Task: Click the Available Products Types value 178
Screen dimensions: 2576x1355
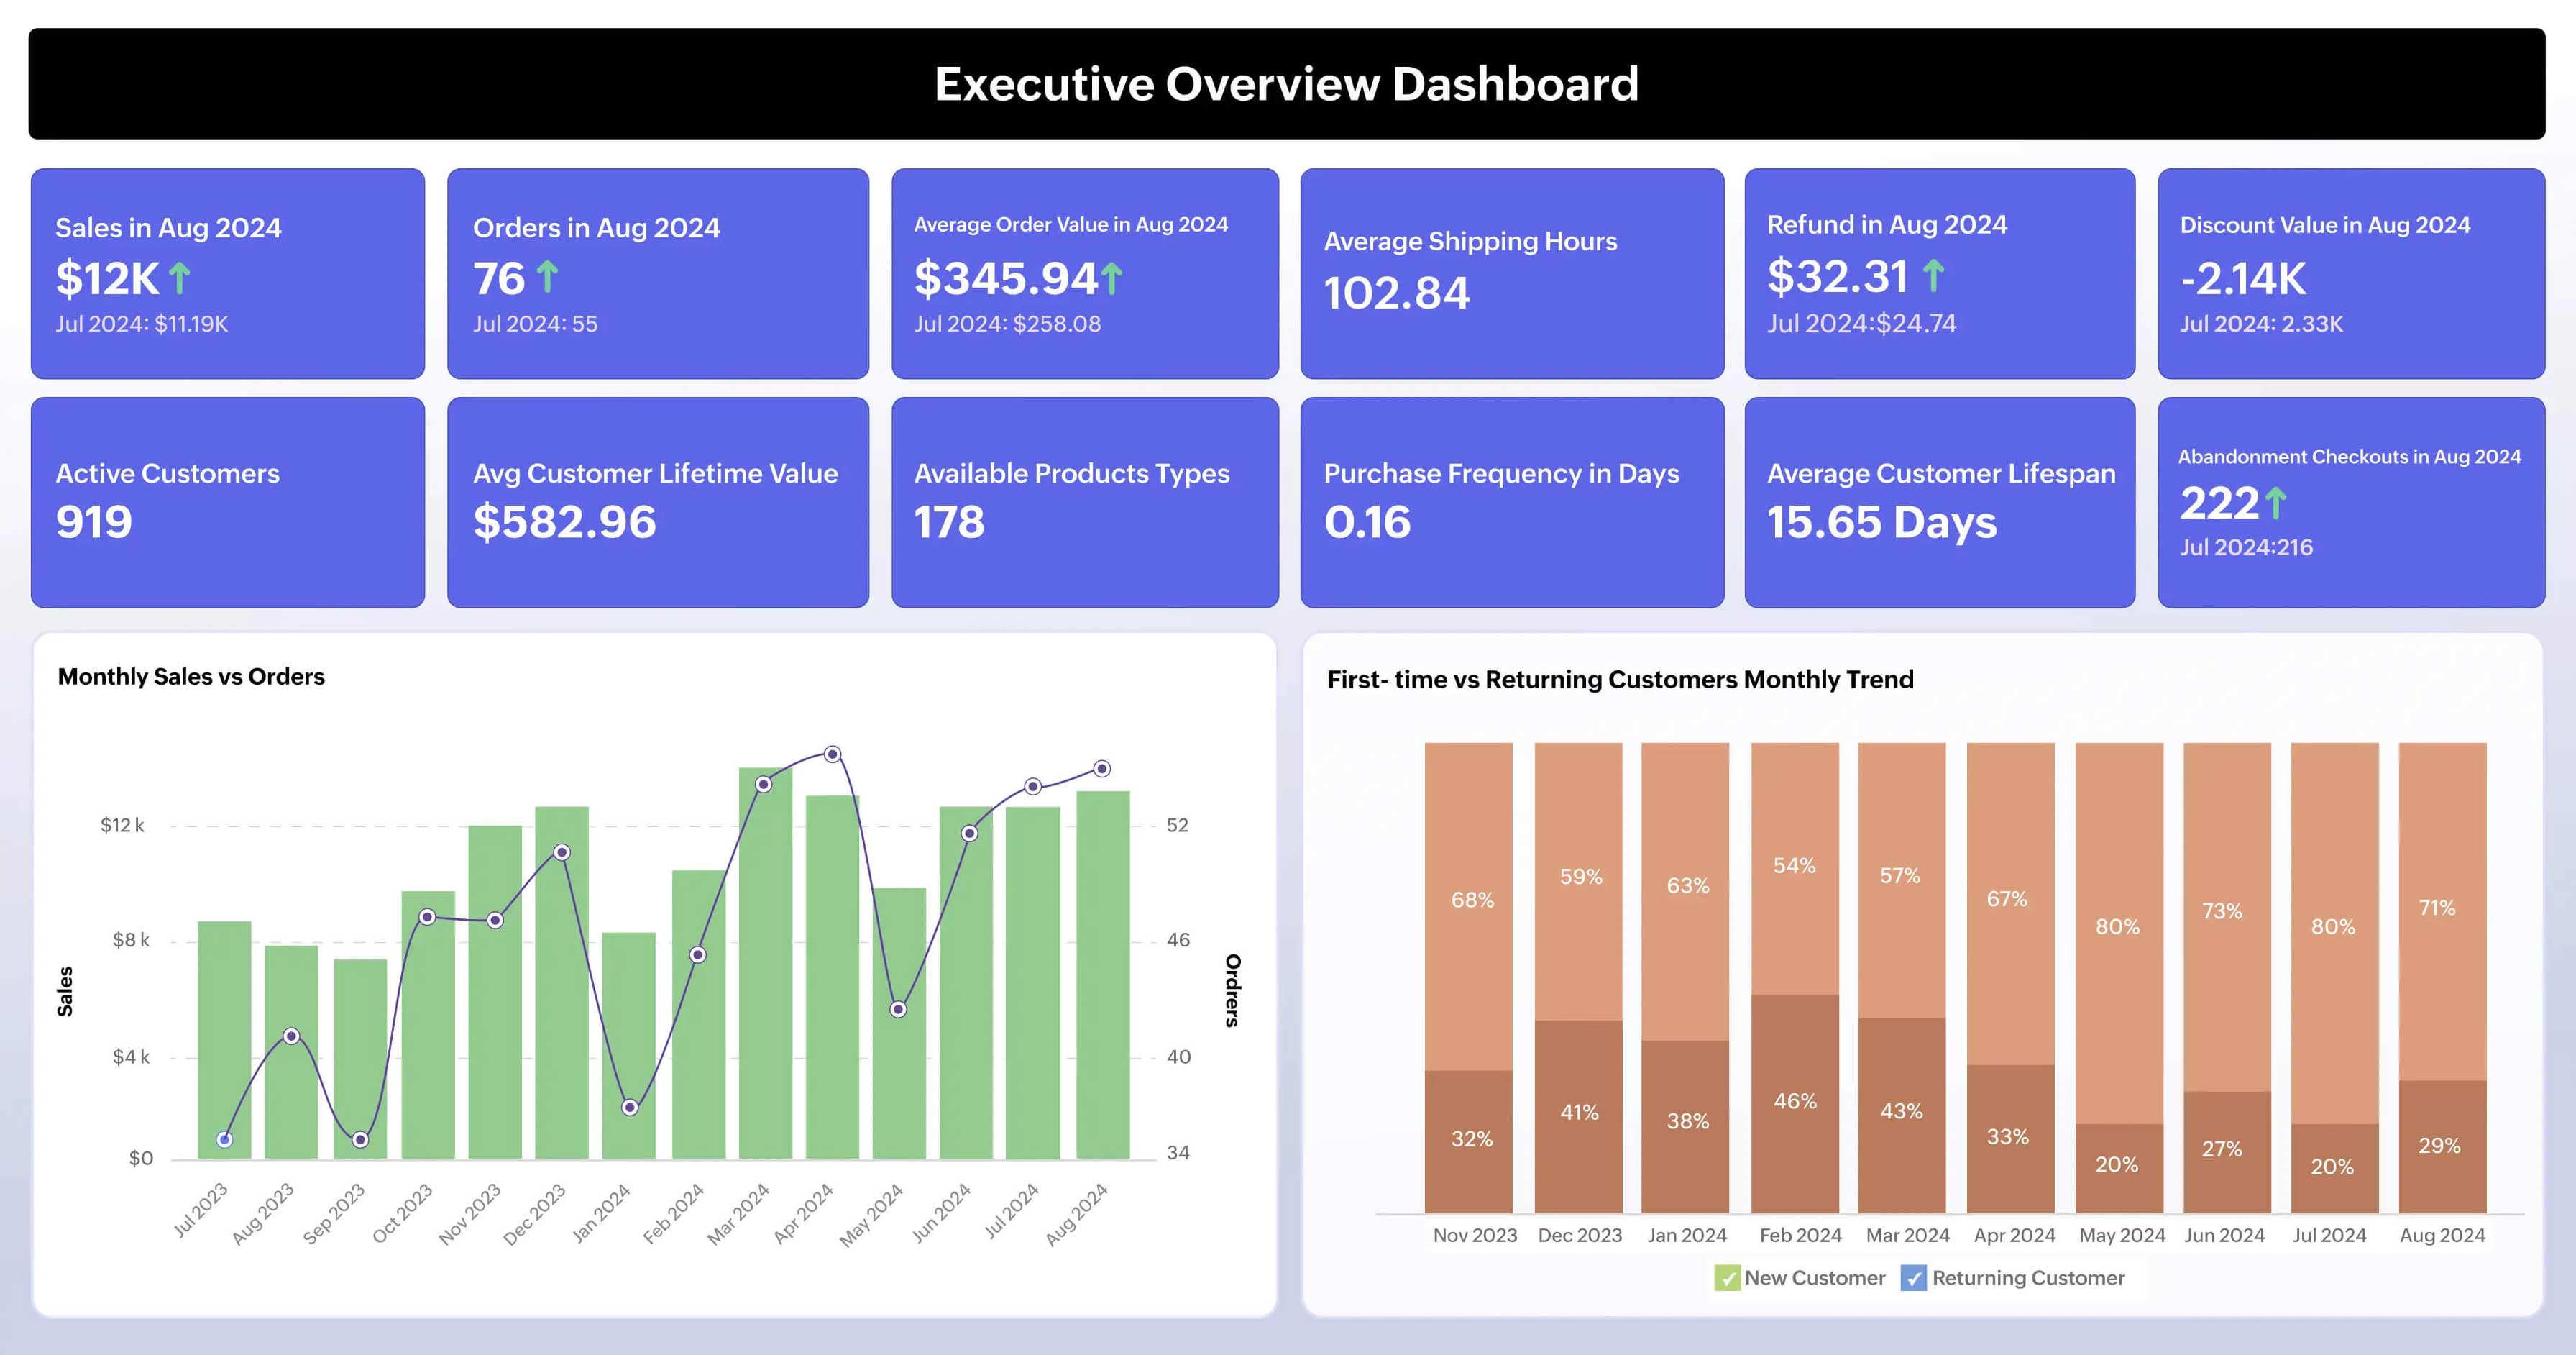Action: coord(949,522)
